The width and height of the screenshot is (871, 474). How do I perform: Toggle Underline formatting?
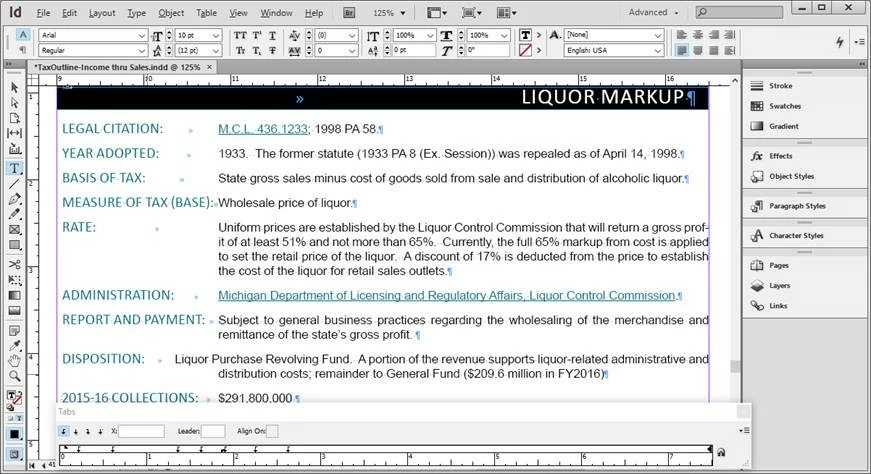[x=272, y=35]
